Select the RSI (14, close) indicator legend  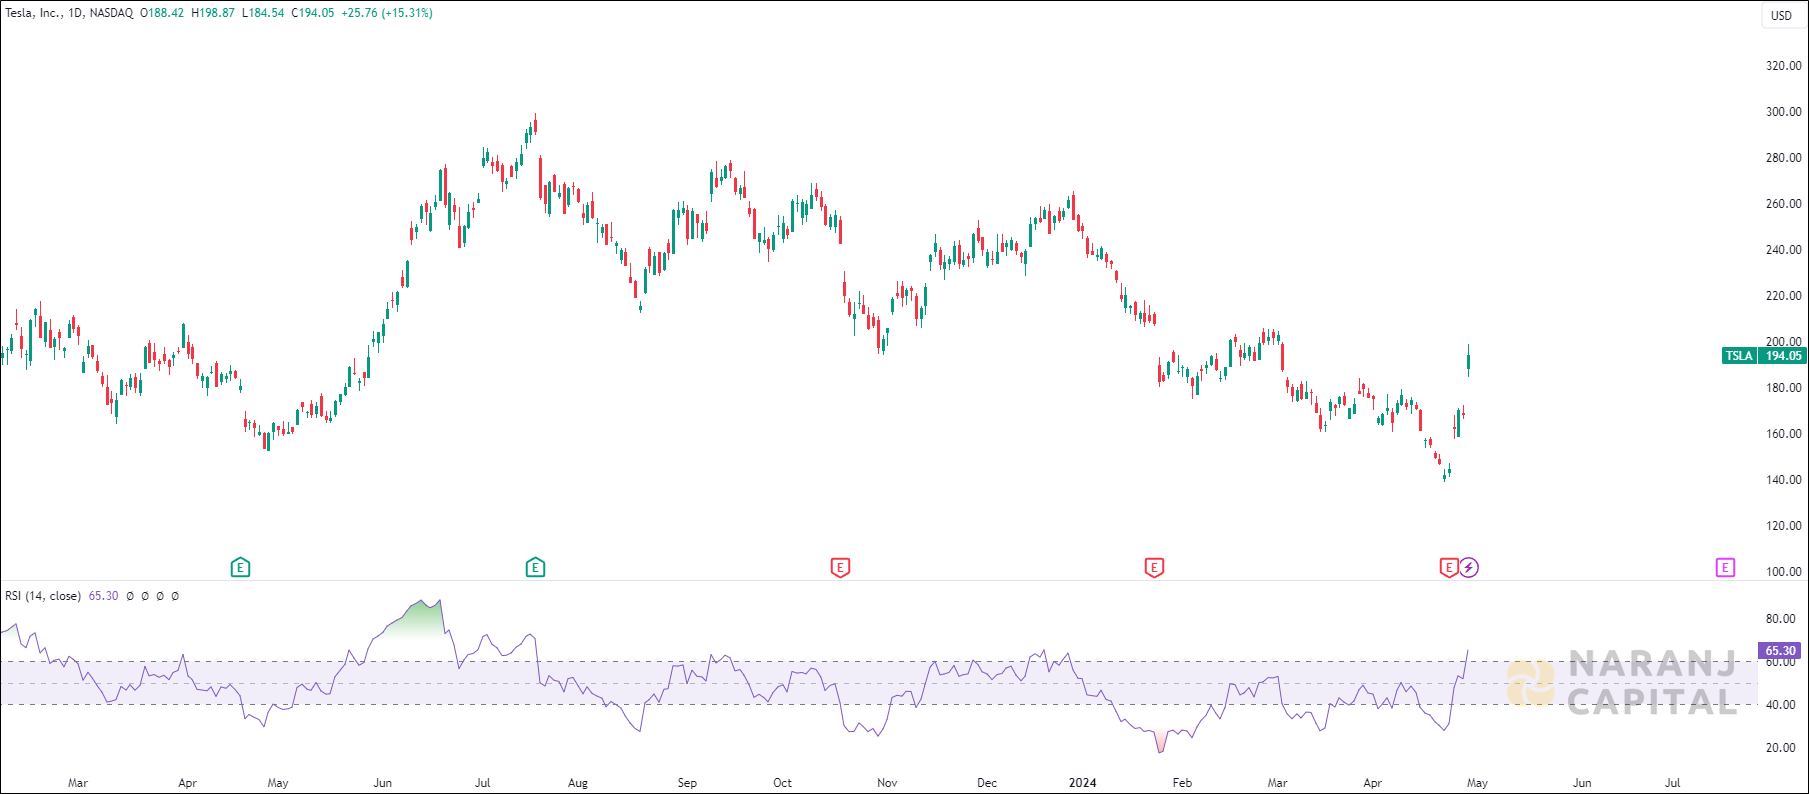click(43, 596)
